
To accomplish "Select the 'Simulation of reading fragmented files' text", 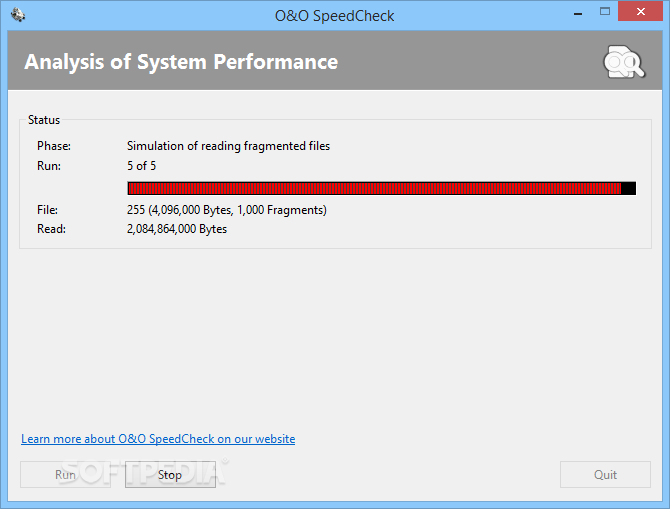I will click(228, 146).
